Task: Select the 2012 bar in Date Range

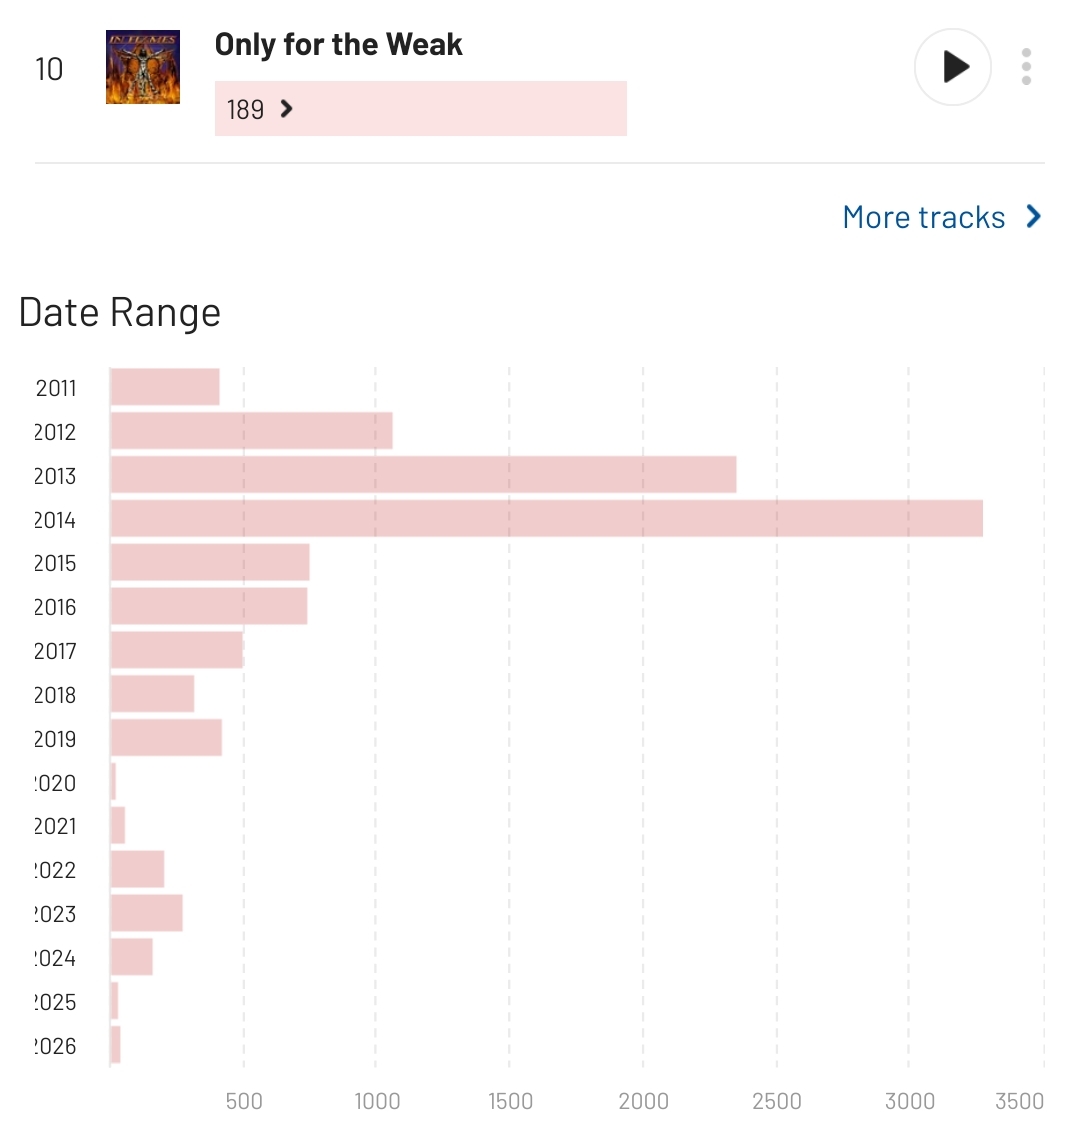Action: click(251, 431)
